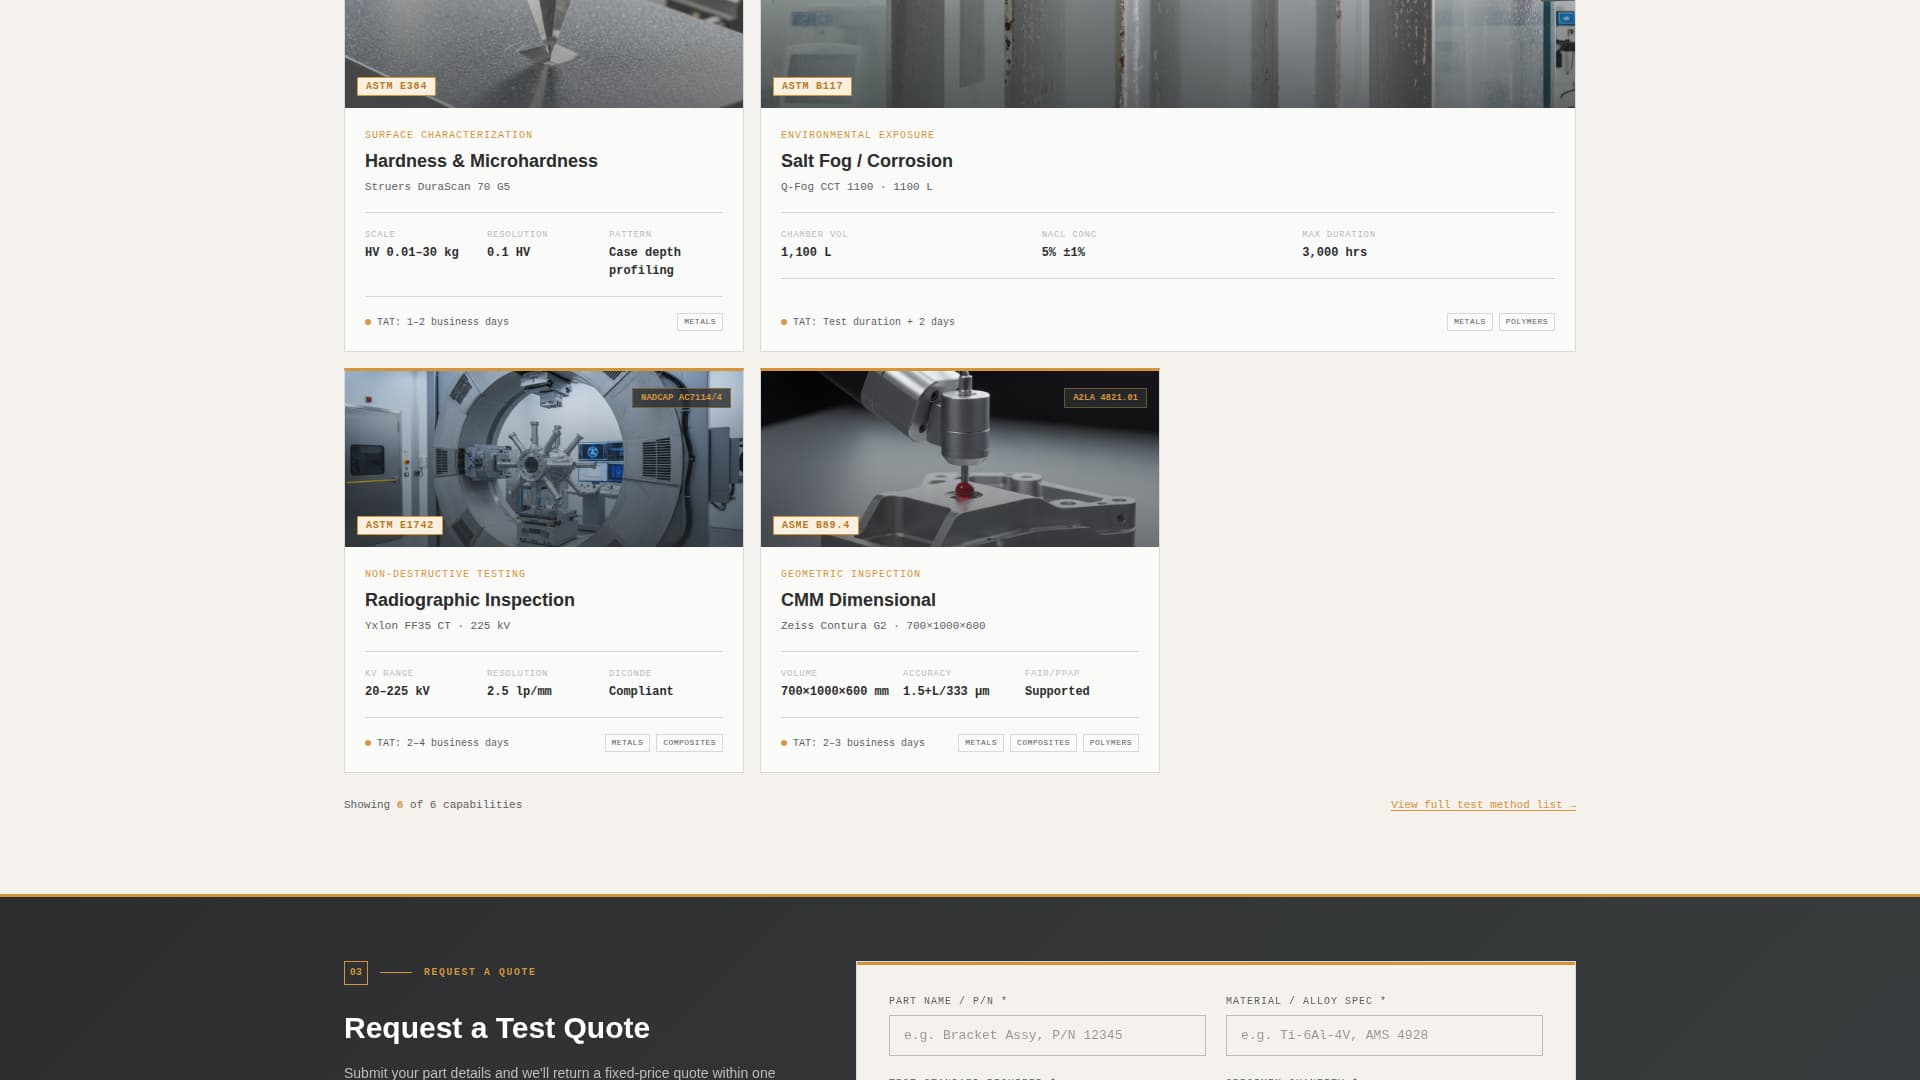The image size is (1920, 1080).
Task: Click the A2LA 4821.01 accreditation badge
Action: (1105, 397)
